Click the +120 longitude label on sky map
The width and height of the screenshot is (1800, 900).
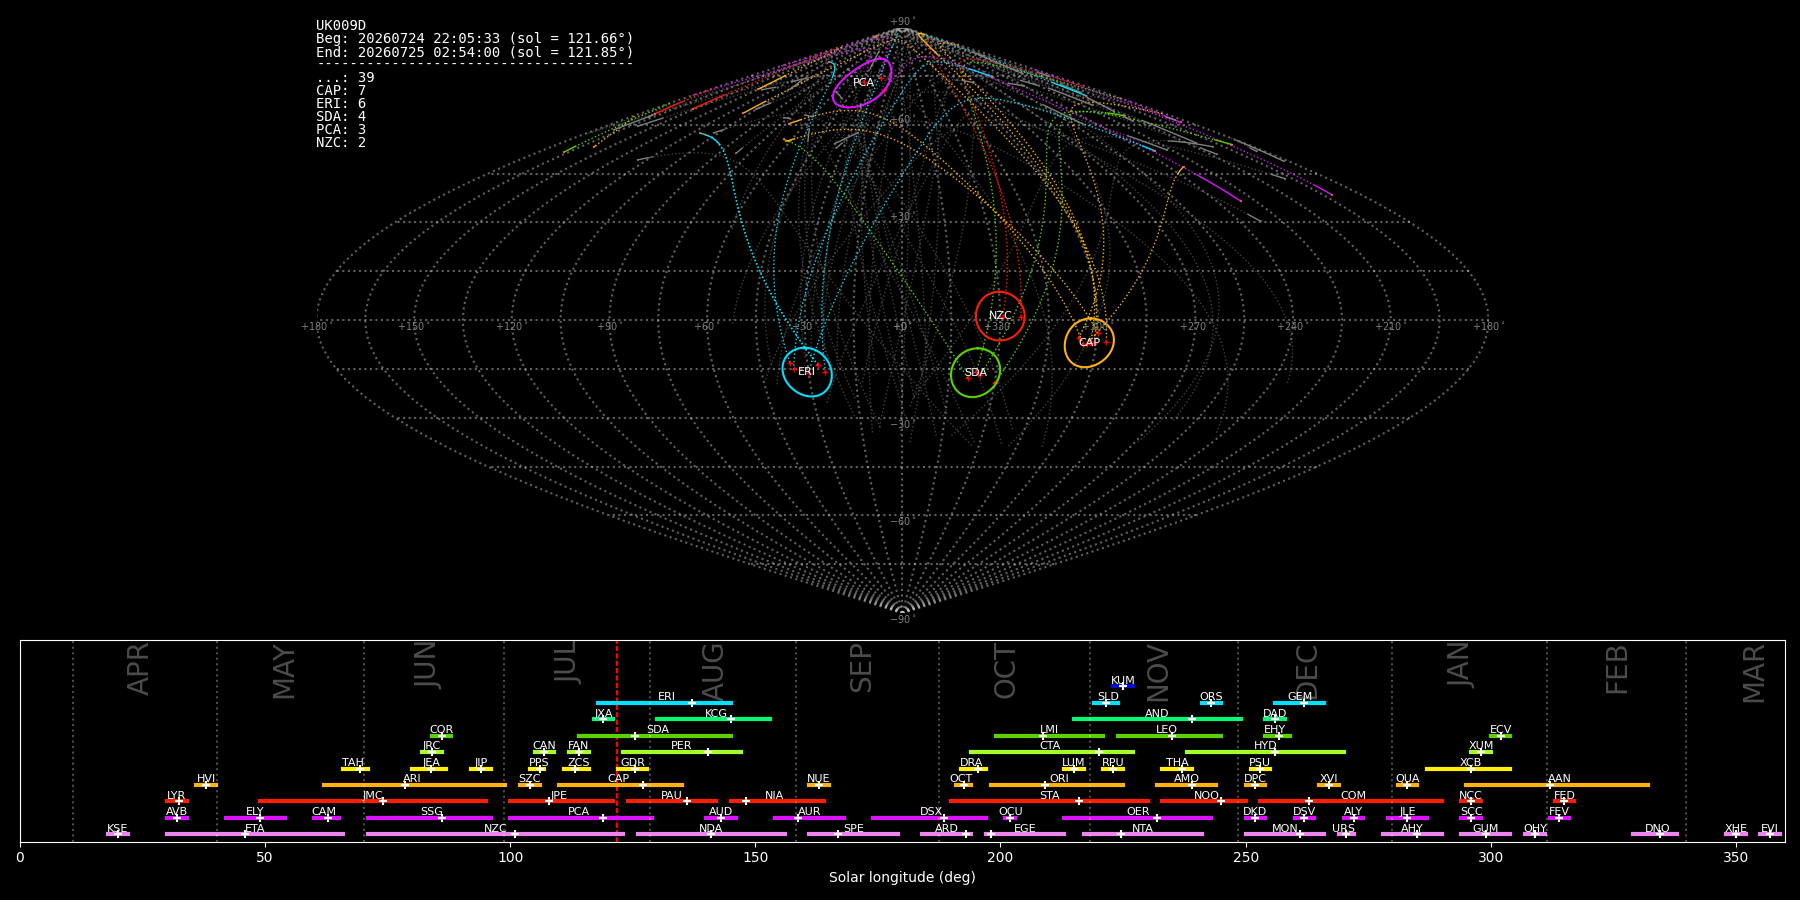point(509,327)
